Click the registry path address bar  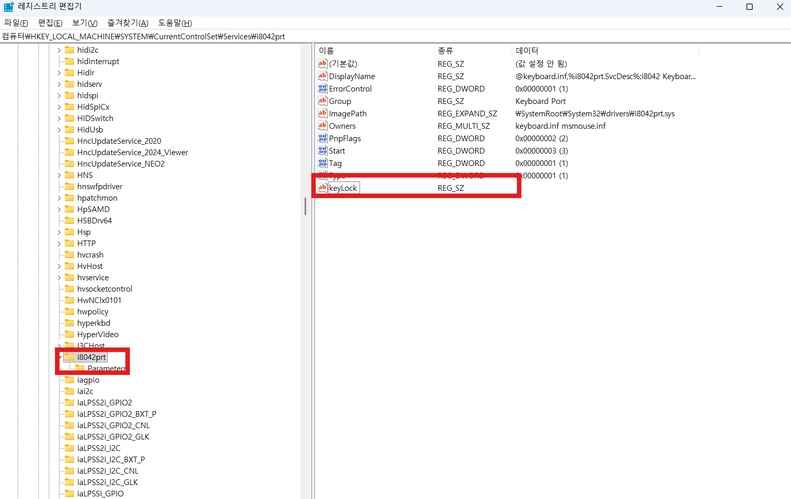point(396,36)
